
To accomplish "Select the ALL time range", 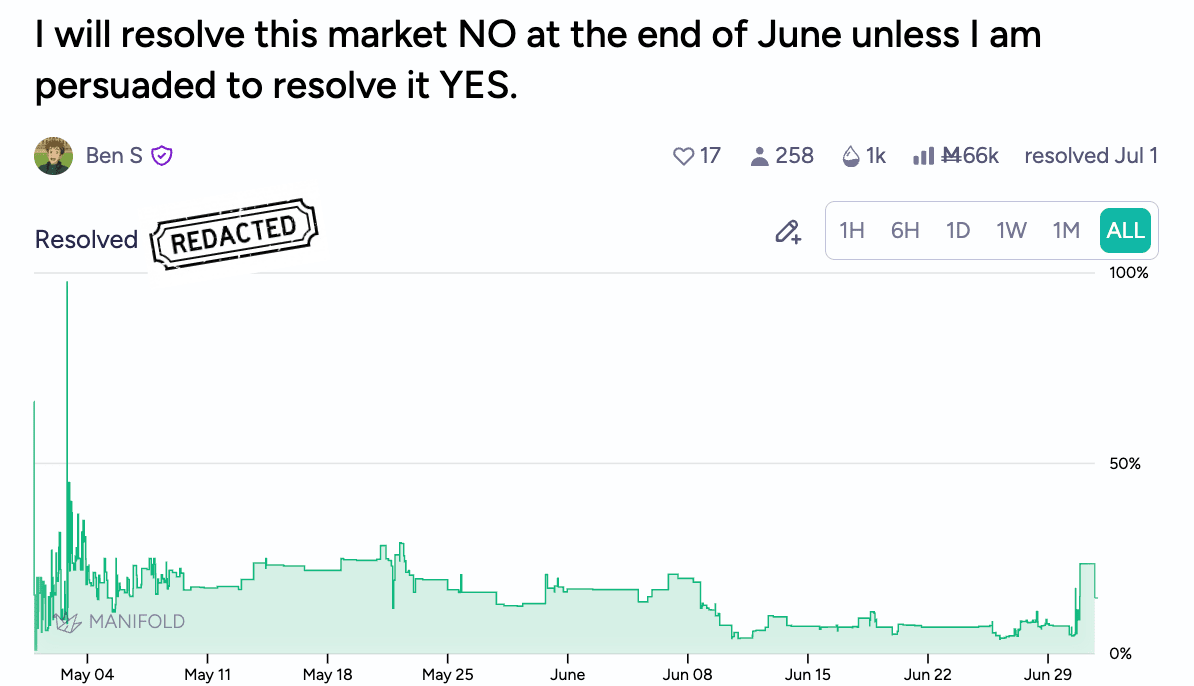I will (x=1125, y=231).
